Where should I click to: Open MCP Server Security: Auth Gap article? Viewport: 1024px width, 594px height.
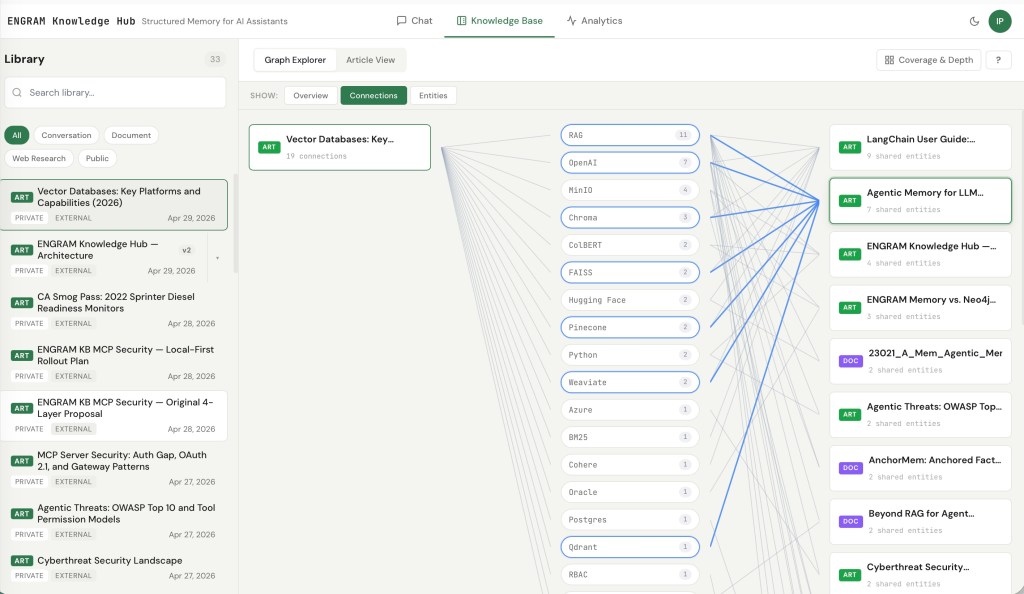pyautogui.click(x=114, y=469)
